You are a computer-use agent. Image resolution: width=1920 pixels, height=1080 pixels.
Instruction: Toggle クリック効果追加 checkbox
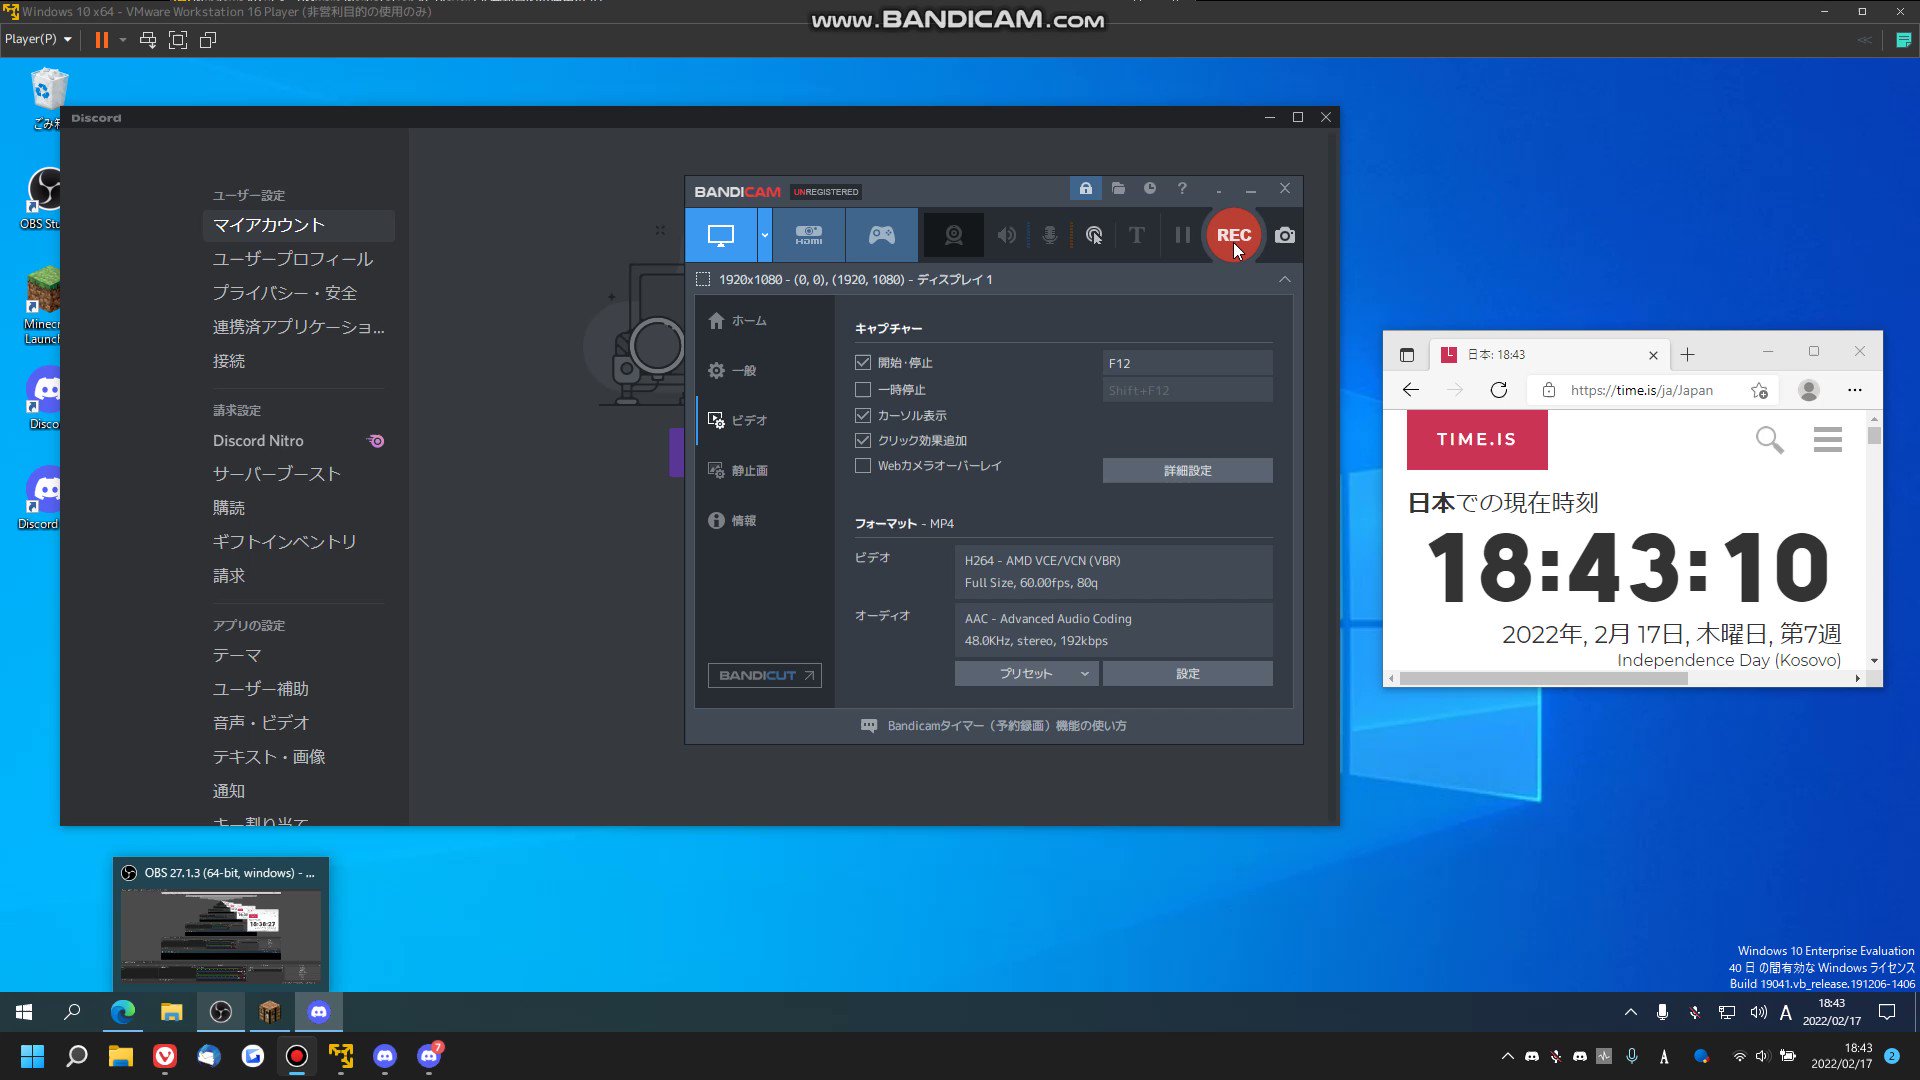[863, 440]
